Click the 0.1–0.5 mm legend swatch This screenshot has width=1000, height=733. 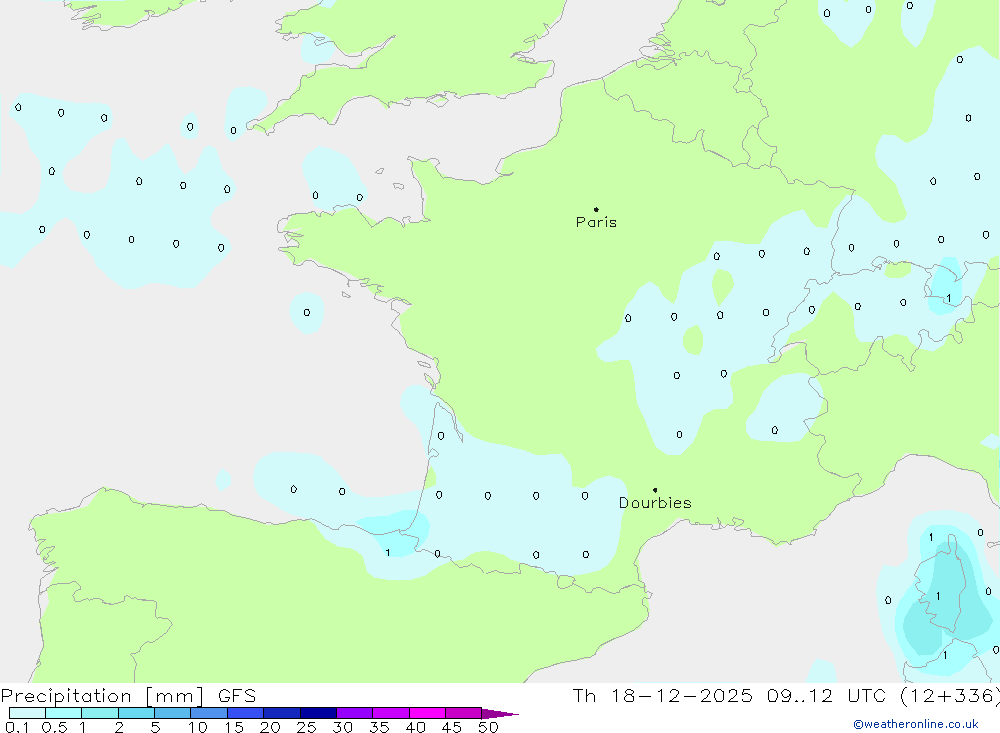click(x=27, y=713)
